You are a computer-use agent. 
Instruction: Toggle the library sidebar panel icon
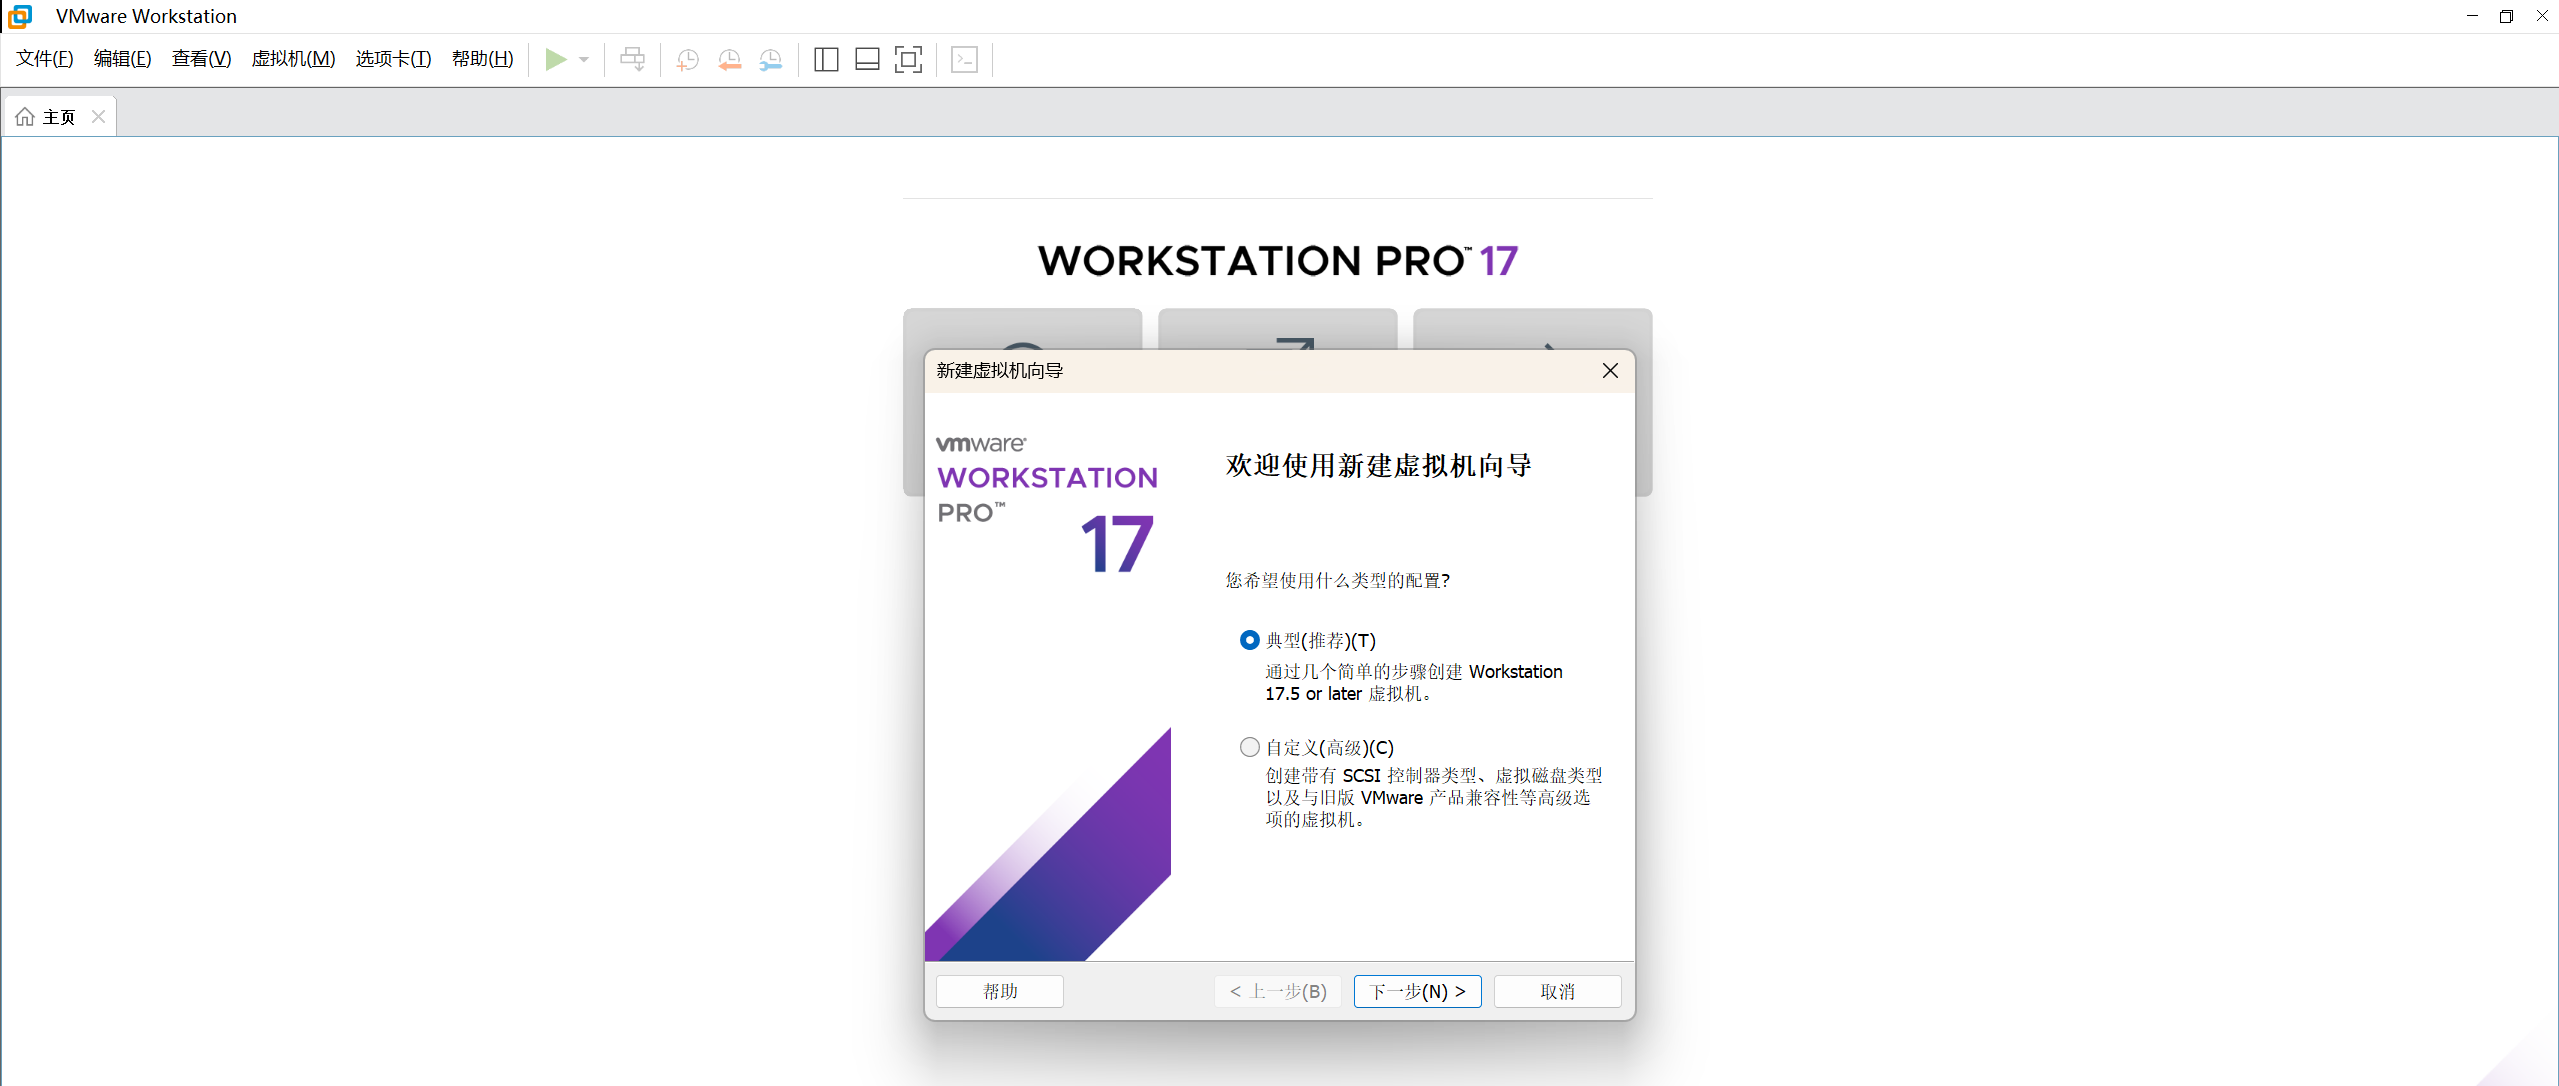click(826, 60)
